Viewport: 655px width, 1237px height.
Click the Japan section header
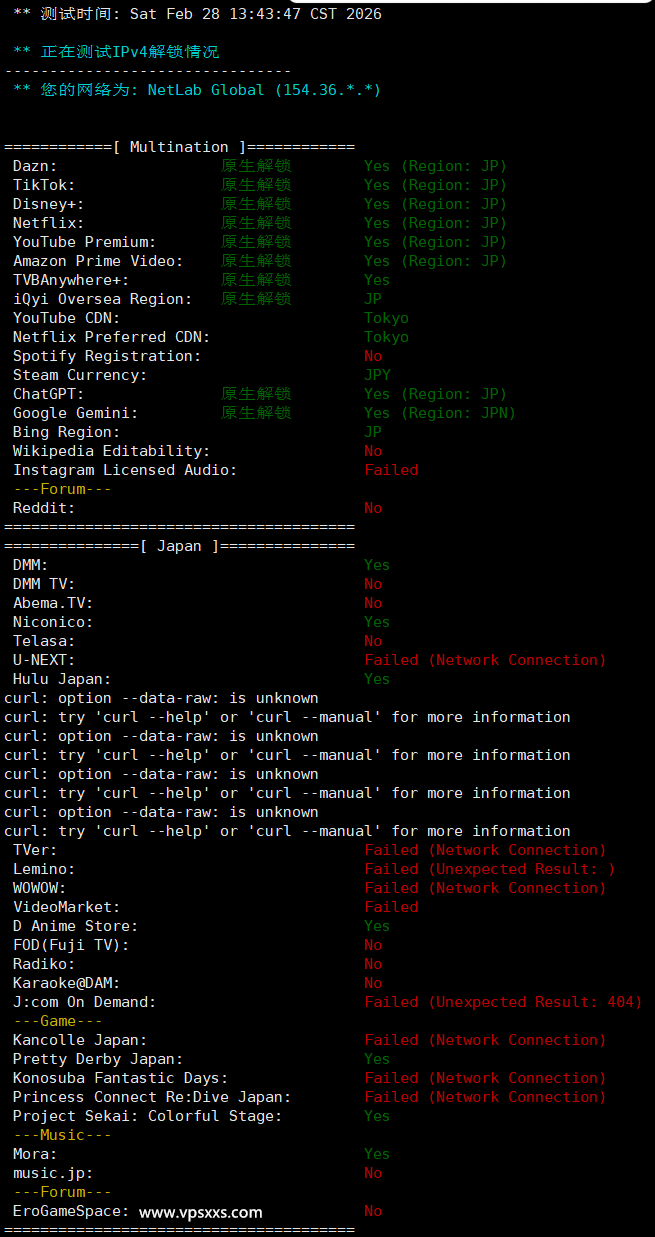[x=179, y=546]
